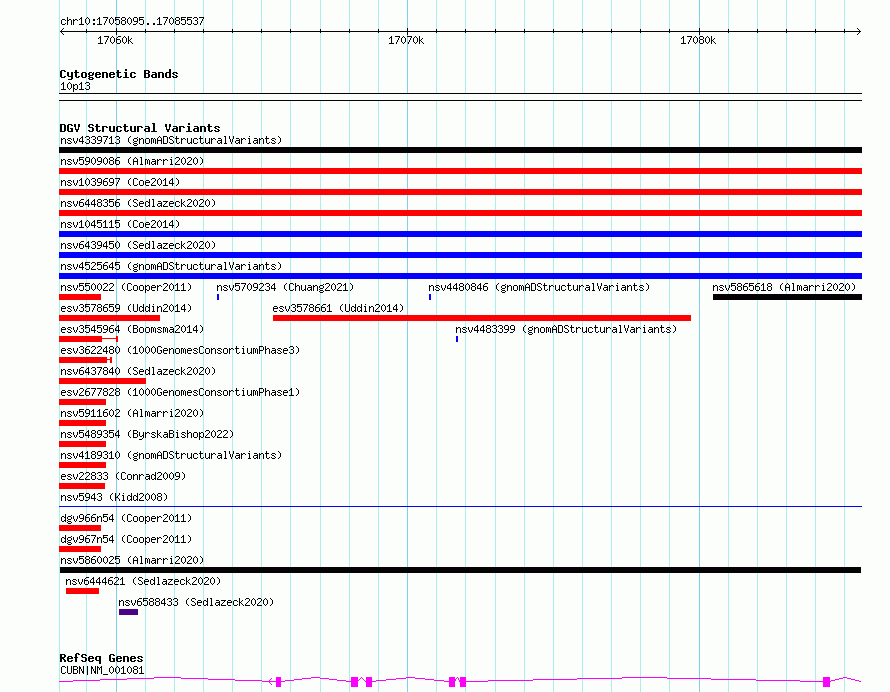Click small blue marker of nsv4480846
Screen dimensions: 890x692
tap(430, 297)
